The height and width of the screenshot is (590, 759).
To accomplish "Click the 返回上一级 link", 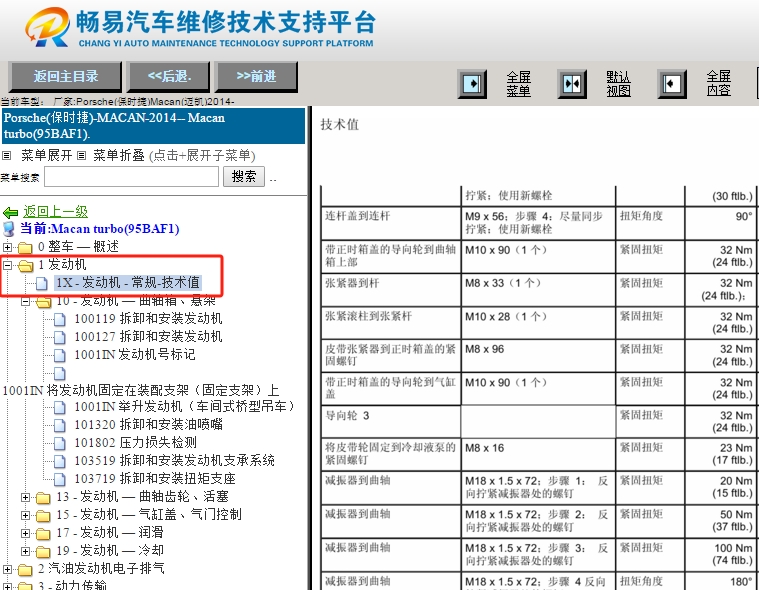I will tap(56, 212).
